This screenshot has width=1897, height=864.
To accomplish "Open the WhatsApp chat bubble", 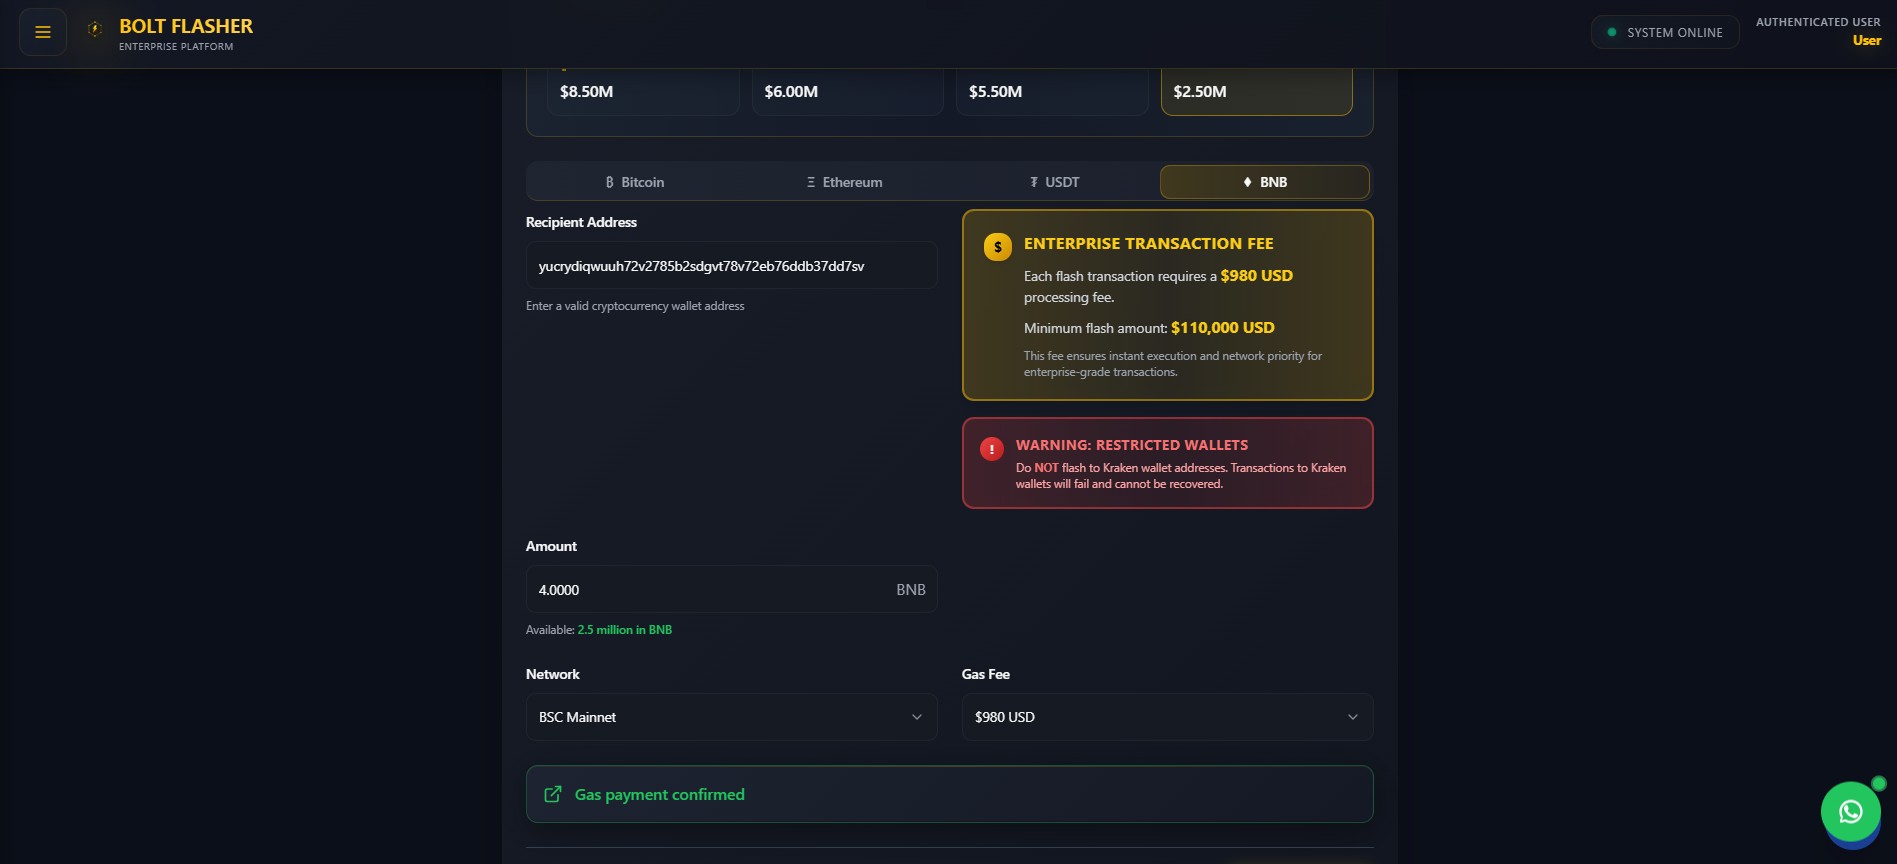I will pos(1850,811).
